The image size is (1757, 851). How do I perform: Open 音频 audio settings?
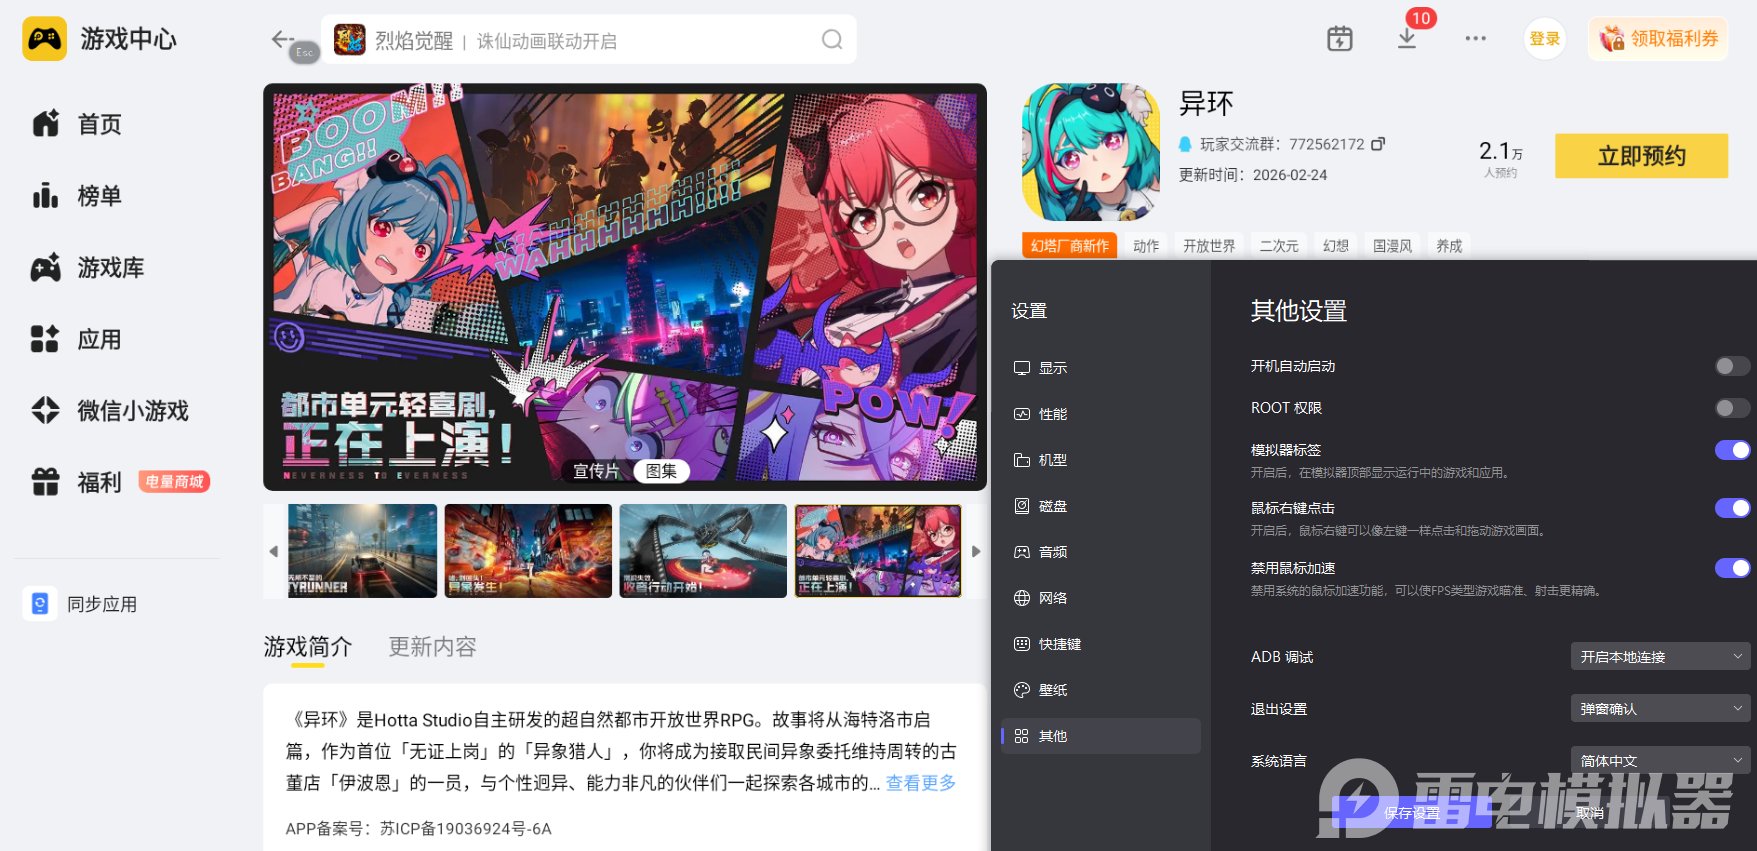tap(1101, 552)
